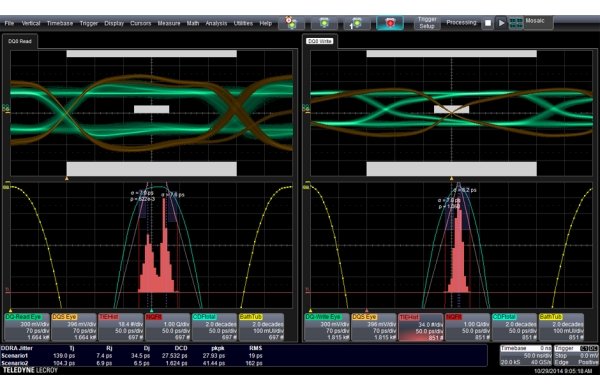Click the white square stop processing icon
Screen dimensions: 600x390
coord(488,23)
